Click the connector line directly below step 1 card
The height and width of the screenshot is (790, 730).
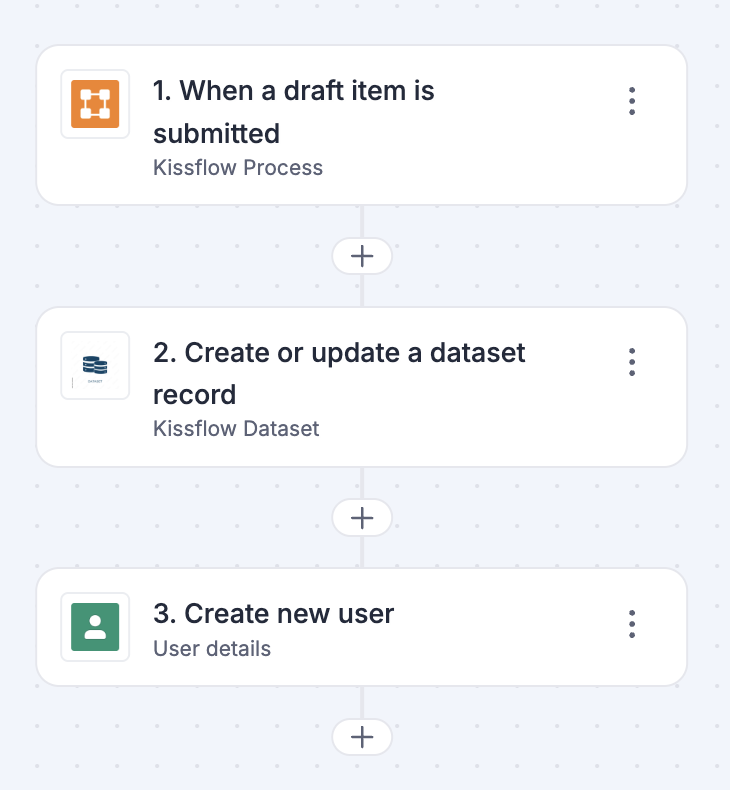point(362,221)
